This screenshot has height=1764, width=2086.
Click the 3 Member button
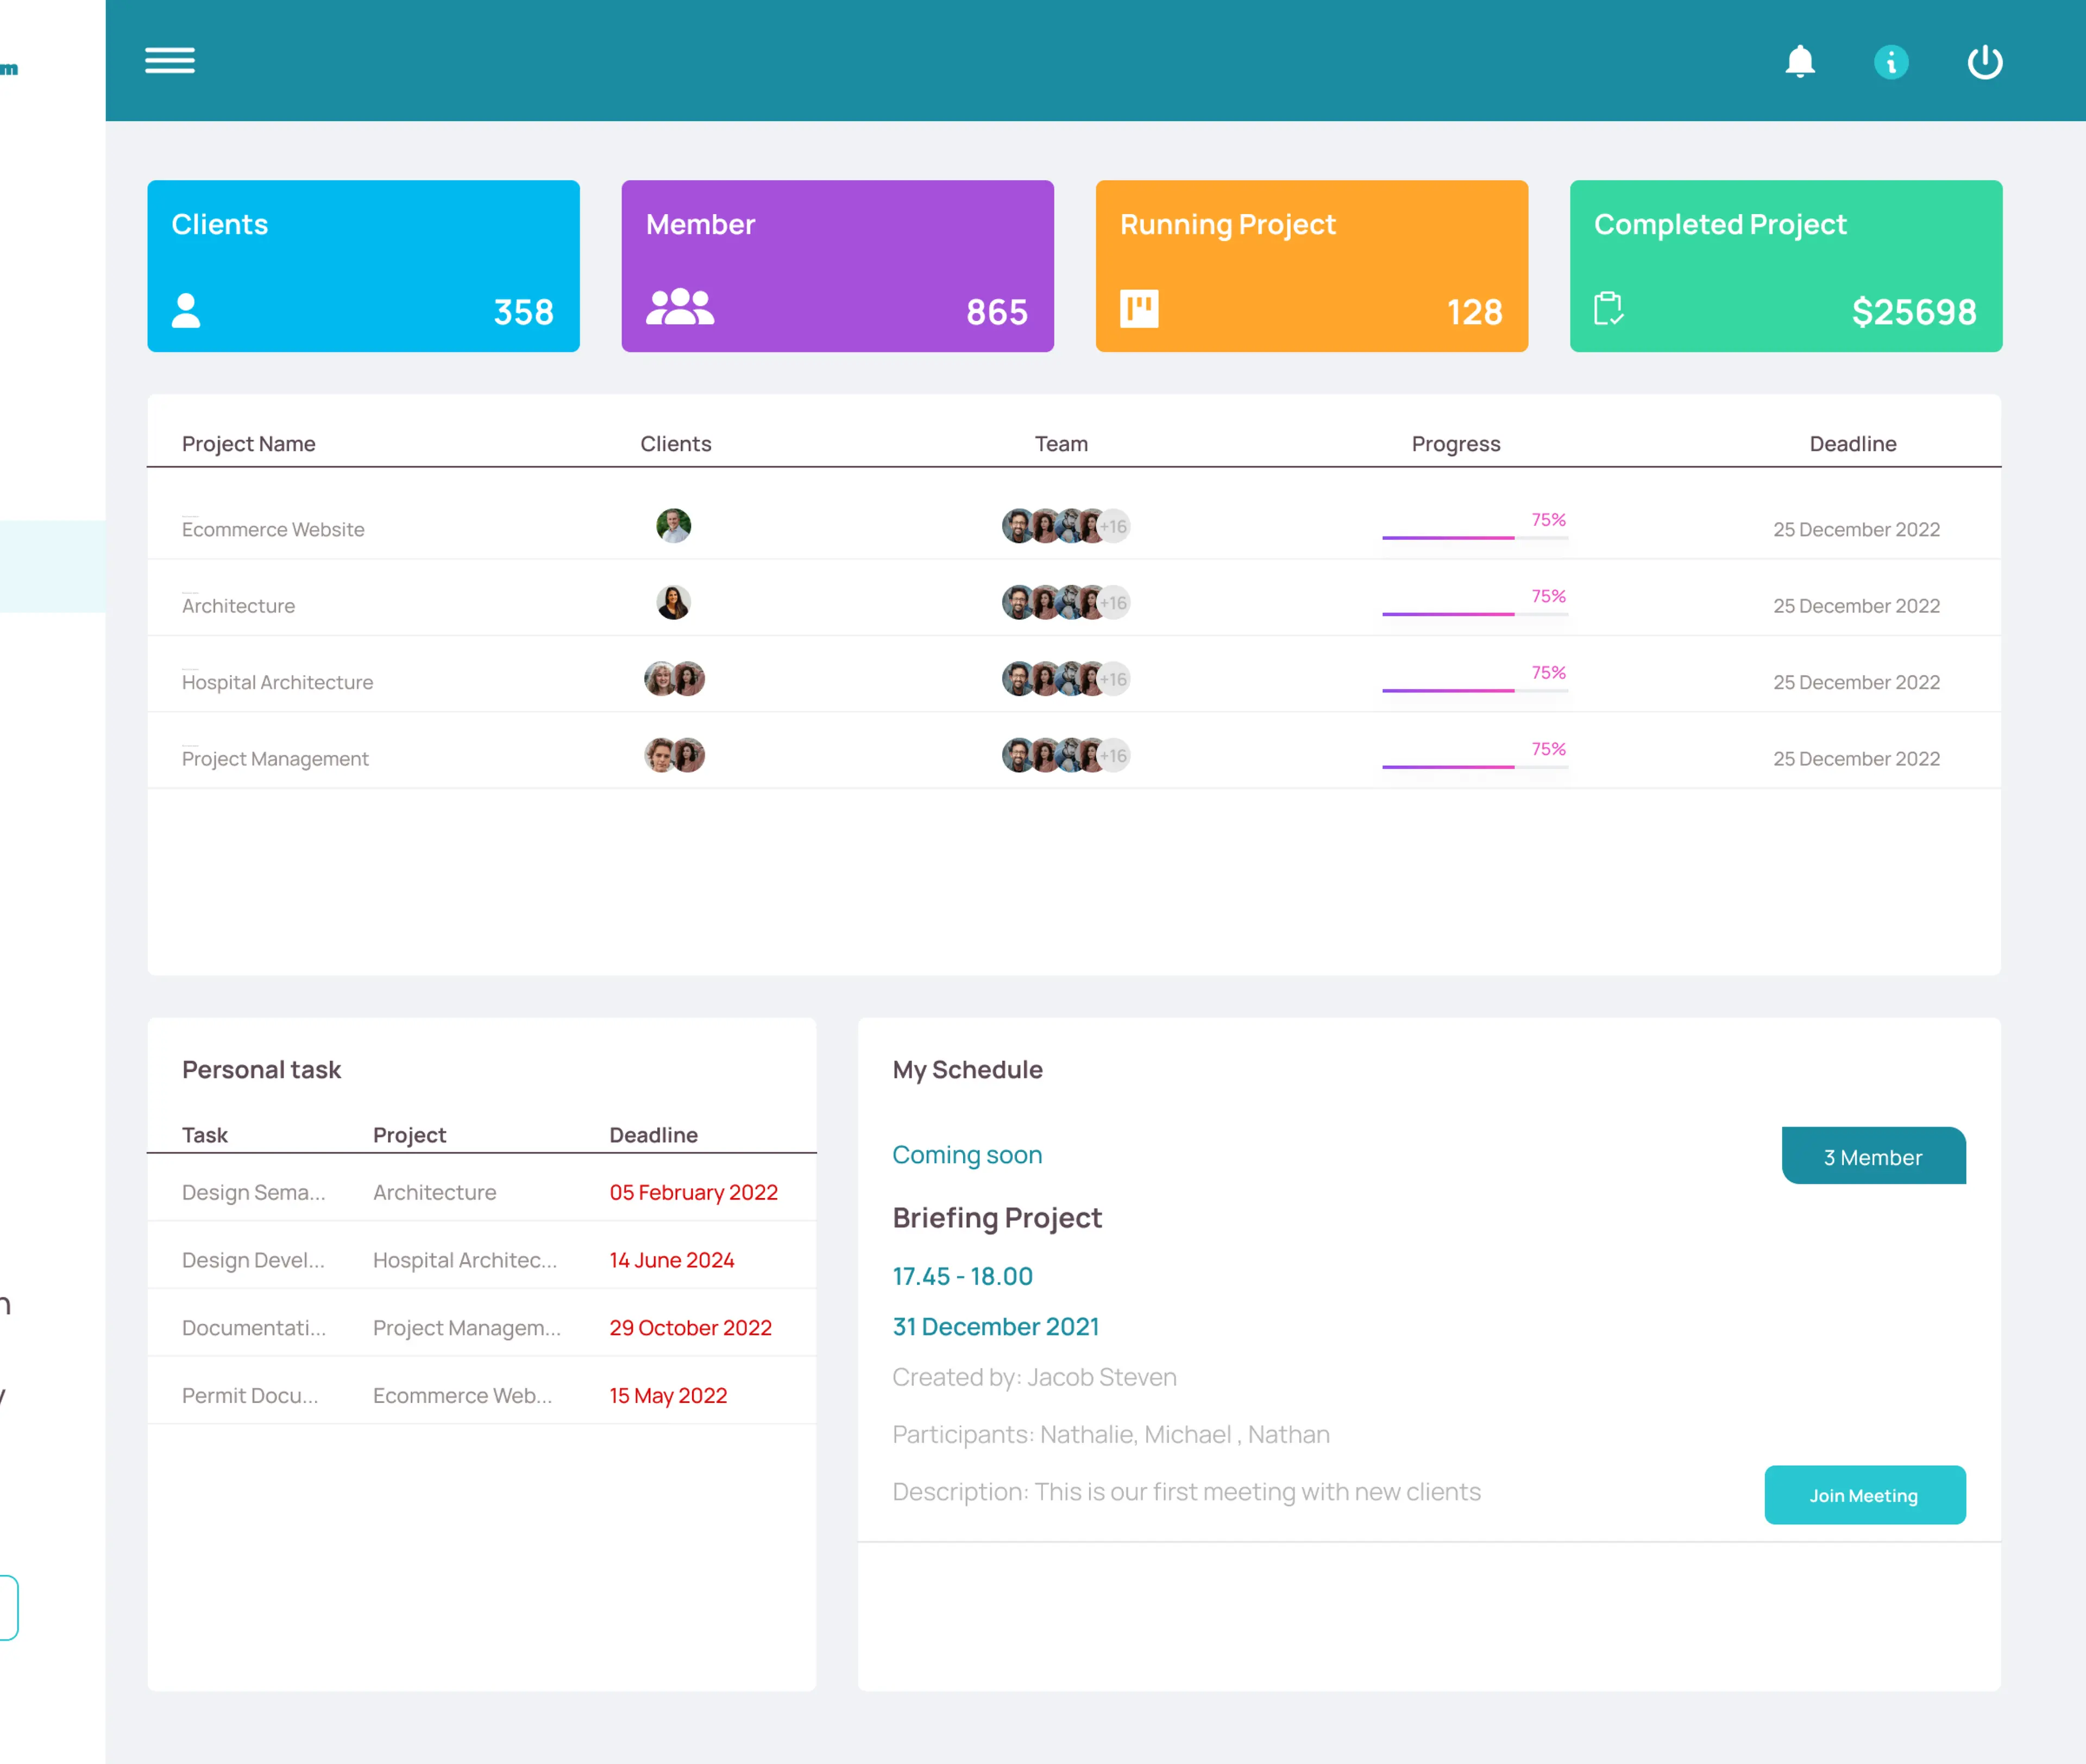click(x=1873, y=1156)
